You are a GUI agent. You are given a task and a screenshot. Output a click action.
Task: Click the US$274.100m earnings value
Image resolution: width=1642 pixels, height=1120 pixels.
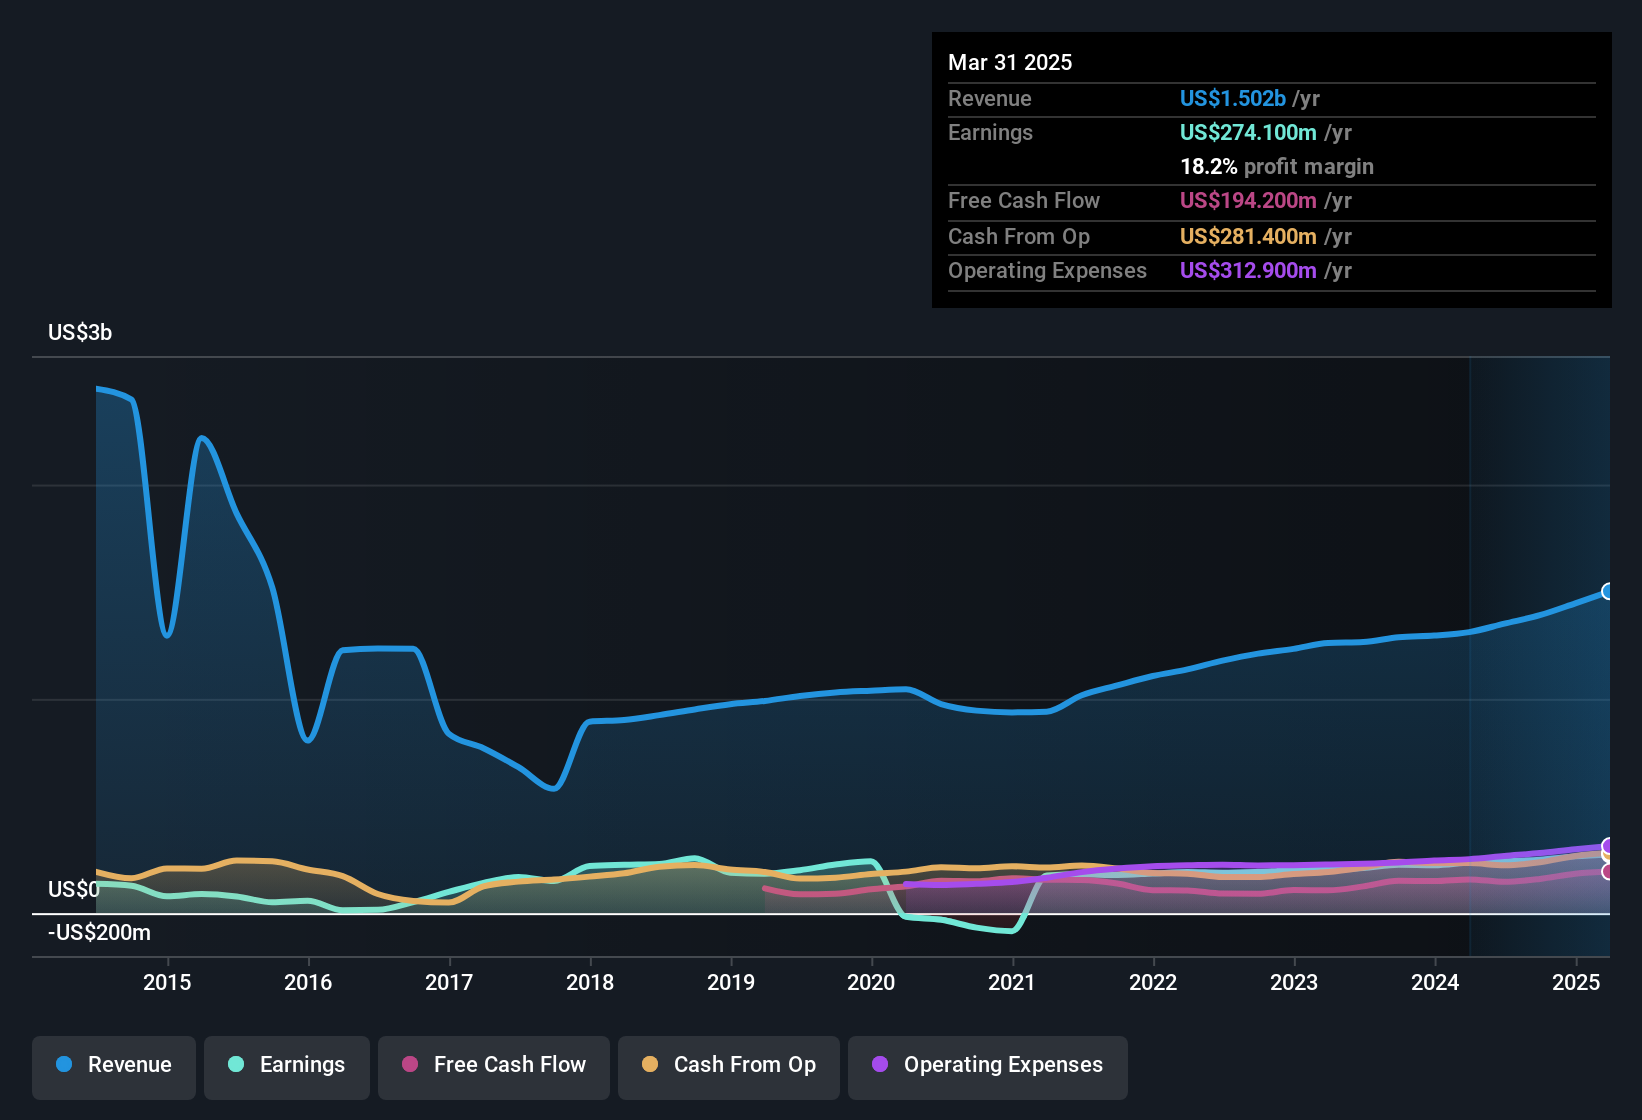pos(1248,132)
